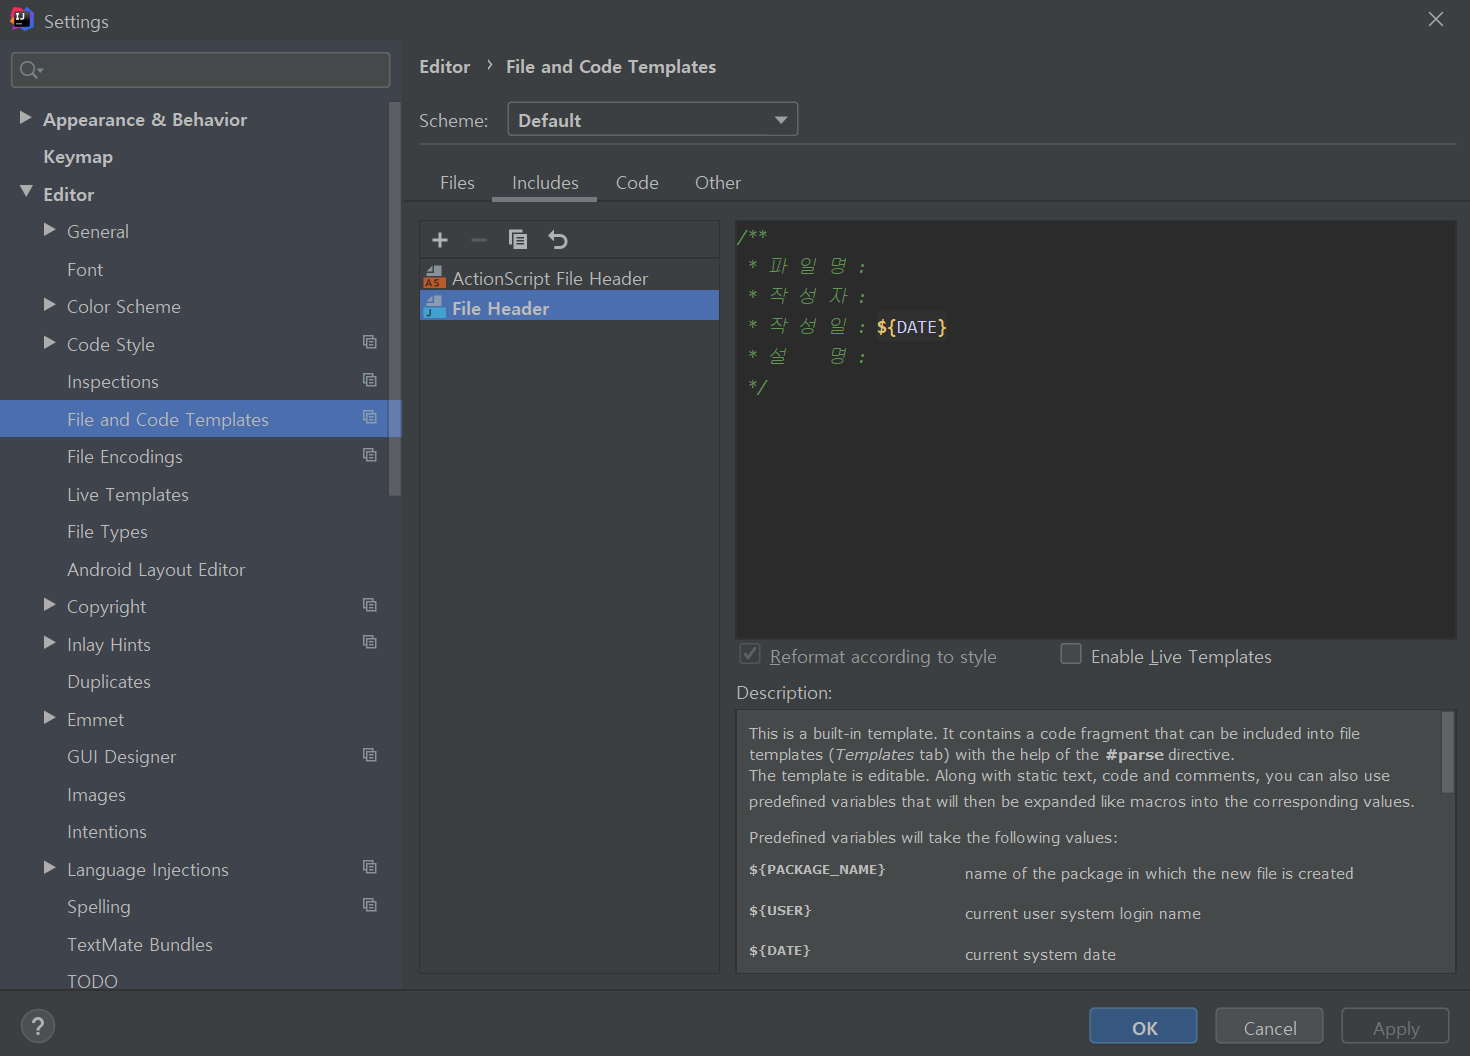Reset template to default with revert icon
Image resolution: width=1470 pixels, height=1056 pixels.
coord(557,240)
